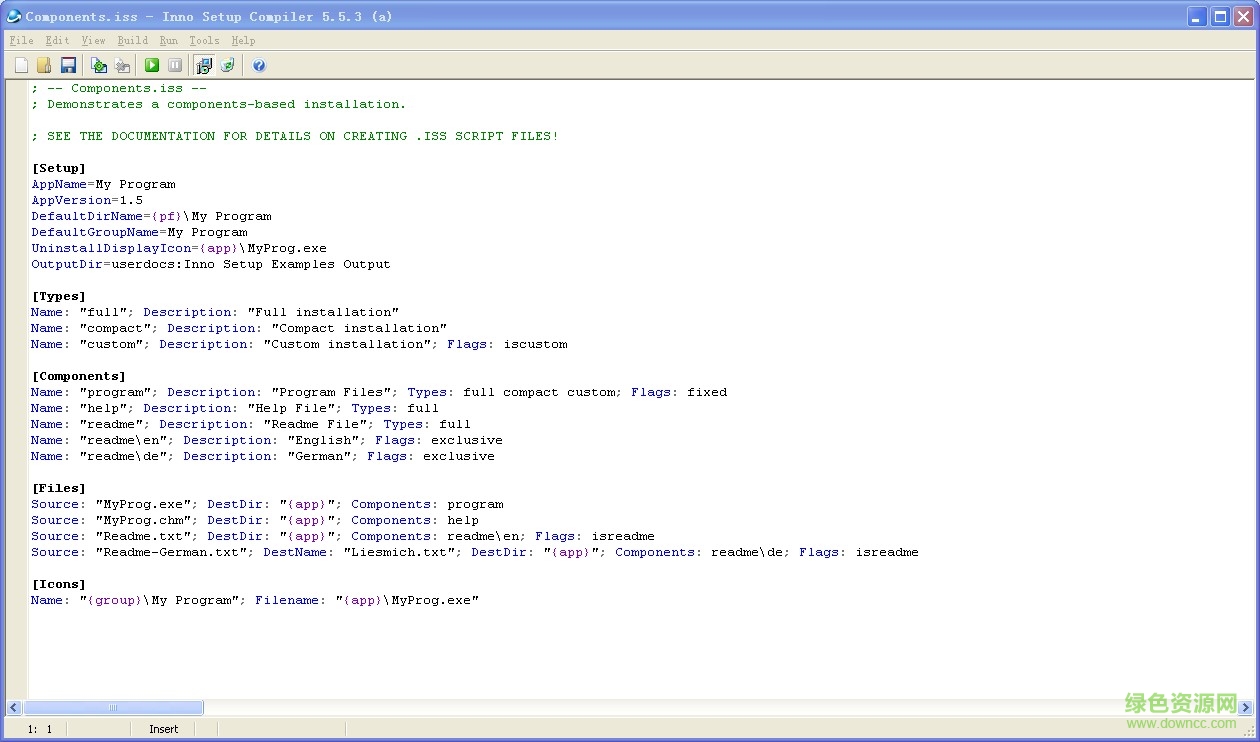The width and height of the screenshot is (1260, 742).
Task: Click the "Custom installation" iscustom line
Action: 299,344
